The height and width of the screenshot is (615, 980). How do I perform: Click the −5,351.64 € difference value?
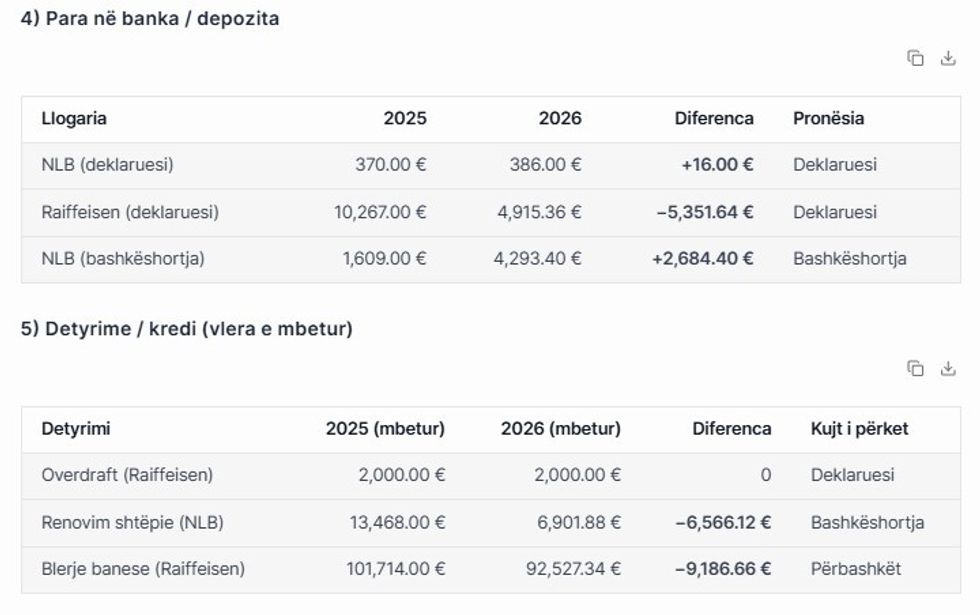pyautogui.click(x=704, y=212)
